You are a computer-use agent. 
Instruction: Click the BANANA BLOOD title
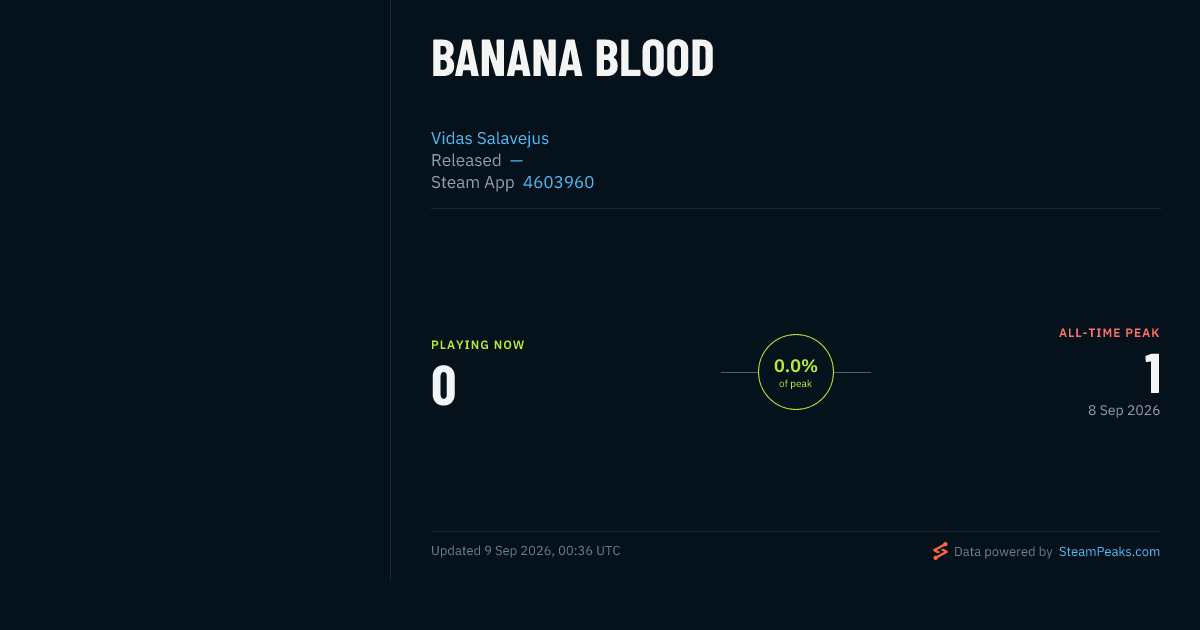[573, 59]
